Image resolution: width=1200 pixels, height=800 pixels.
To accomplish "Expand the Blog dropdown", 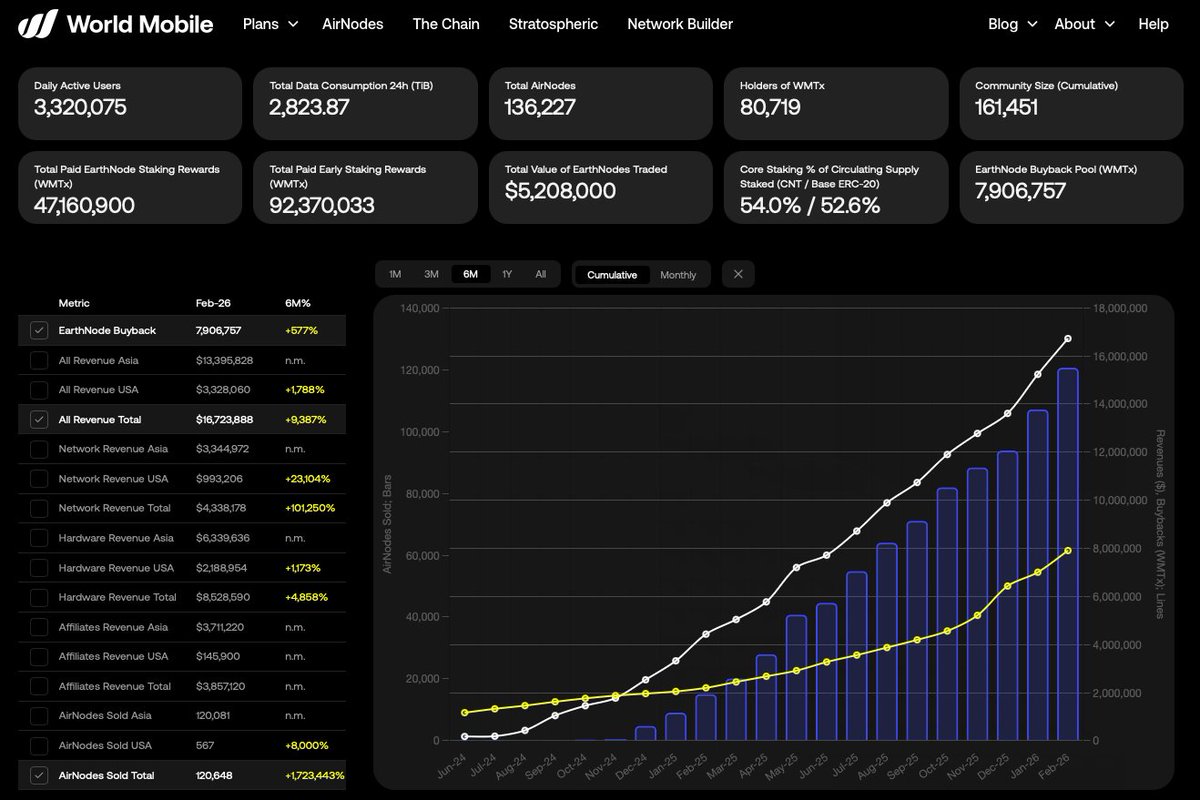I will 1011,23.
